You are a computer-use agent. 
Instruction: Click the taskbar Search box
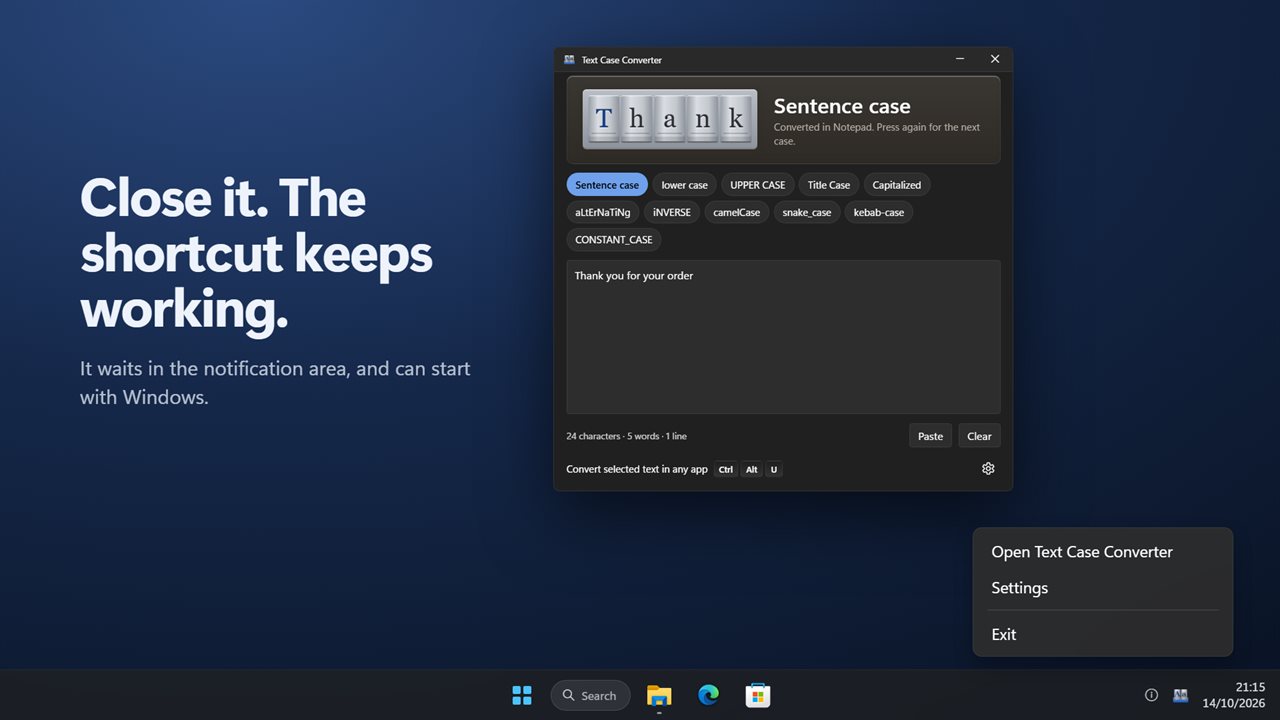(x=590, y=695)
